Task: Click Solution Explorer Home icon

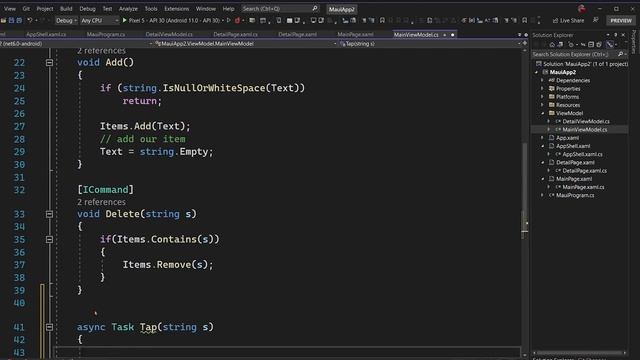Action: point(552,44)
